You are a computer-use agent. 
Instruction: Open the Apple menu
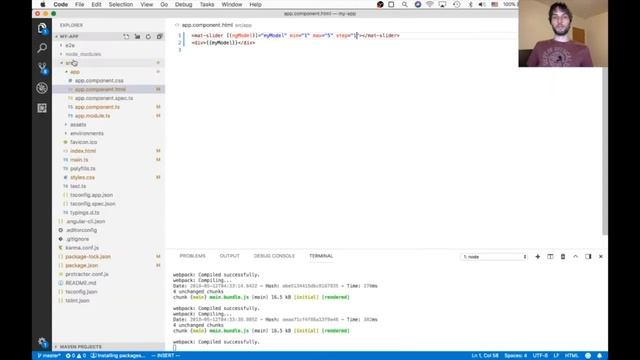42,4
